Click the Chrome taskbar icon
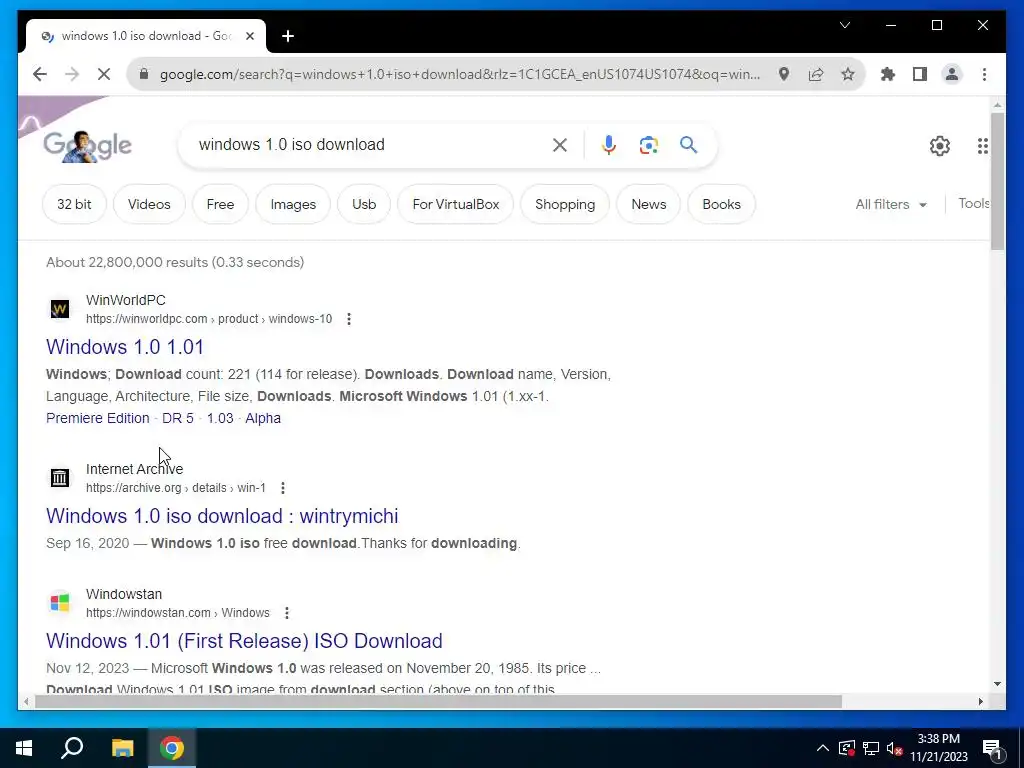The image size is (1024, 768). click(172, 748)
